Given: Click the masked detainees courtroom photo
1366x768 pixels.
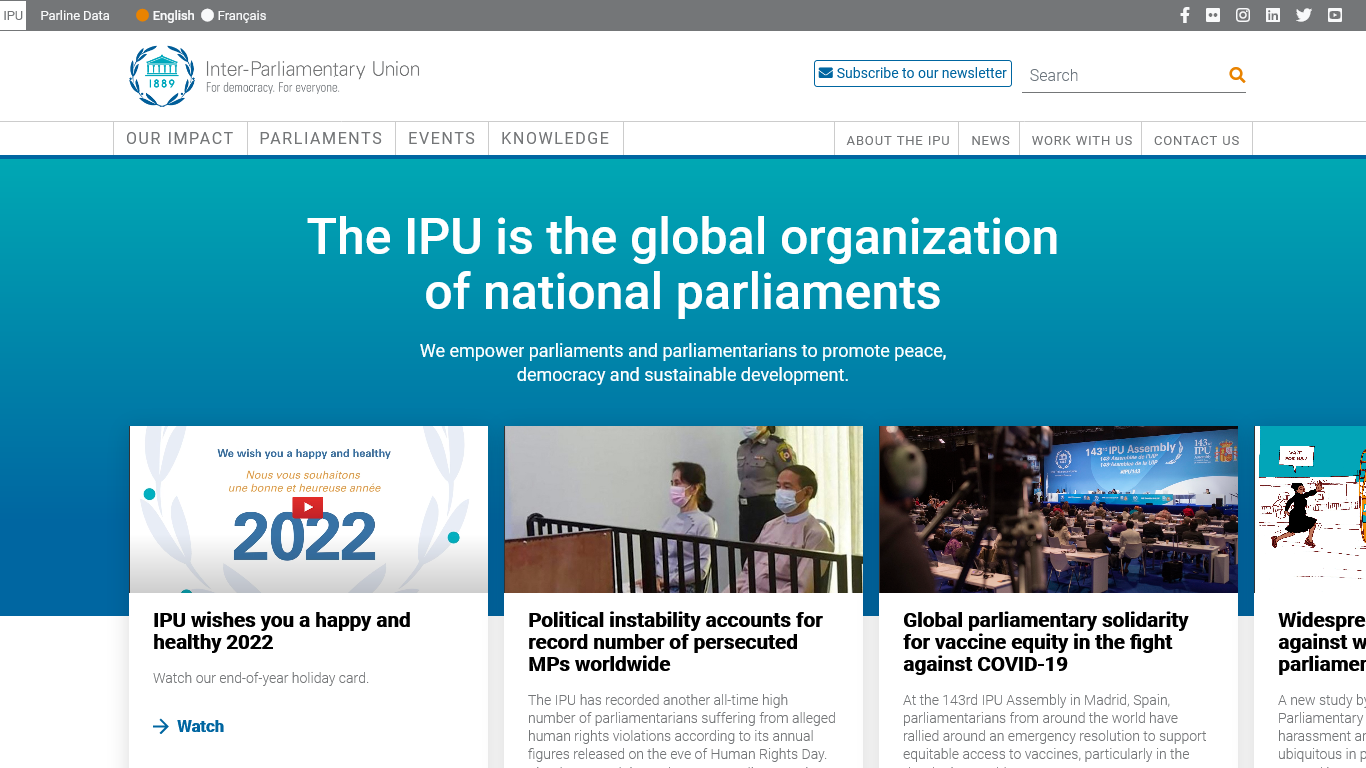Looking at the screenshot, I should (684, 510).
